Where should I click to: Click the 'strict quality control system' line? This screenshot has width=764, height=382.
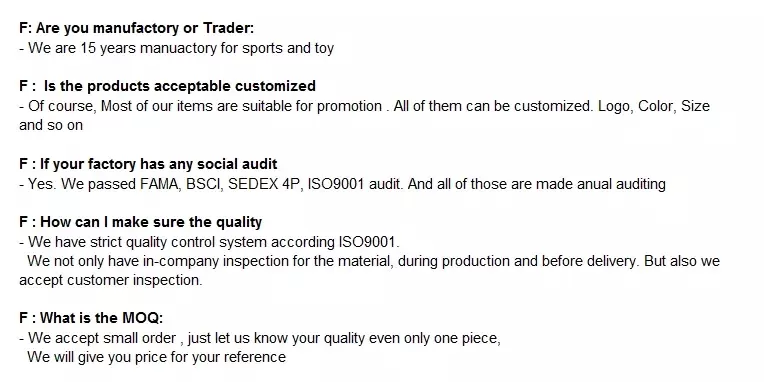coord(210,242)
